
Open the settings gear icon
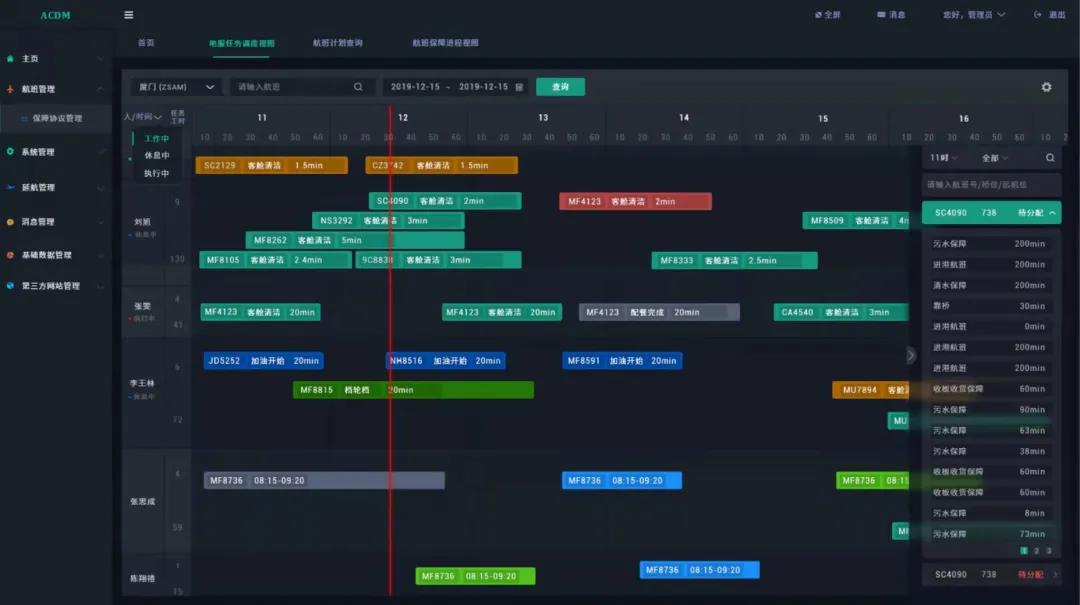pyautogui.click(x=1046, y=87)
